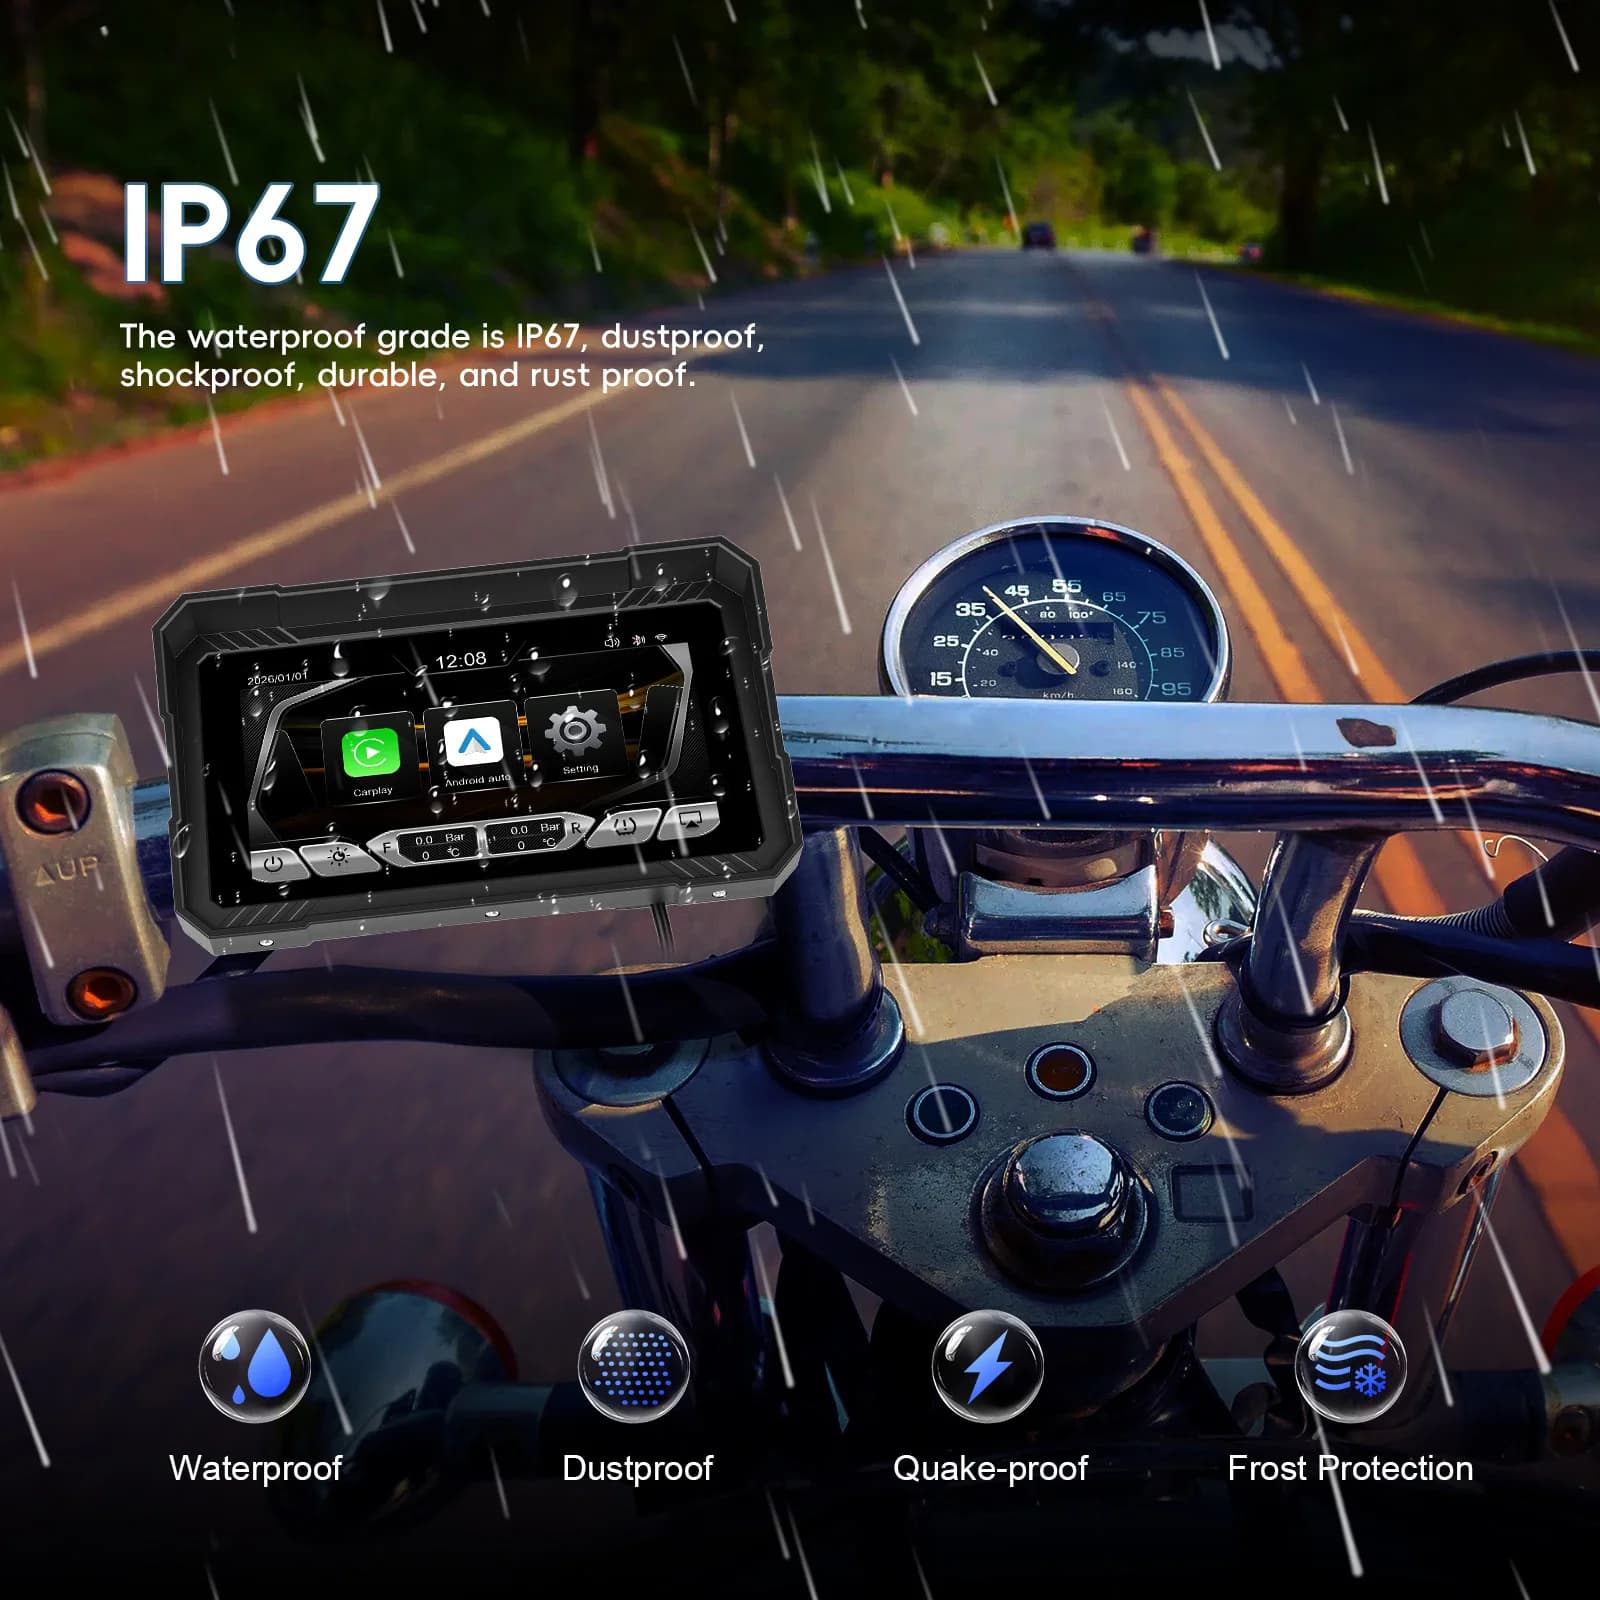
Task: Click the volume speaker status icon
Action: click(x=612, y=642)
